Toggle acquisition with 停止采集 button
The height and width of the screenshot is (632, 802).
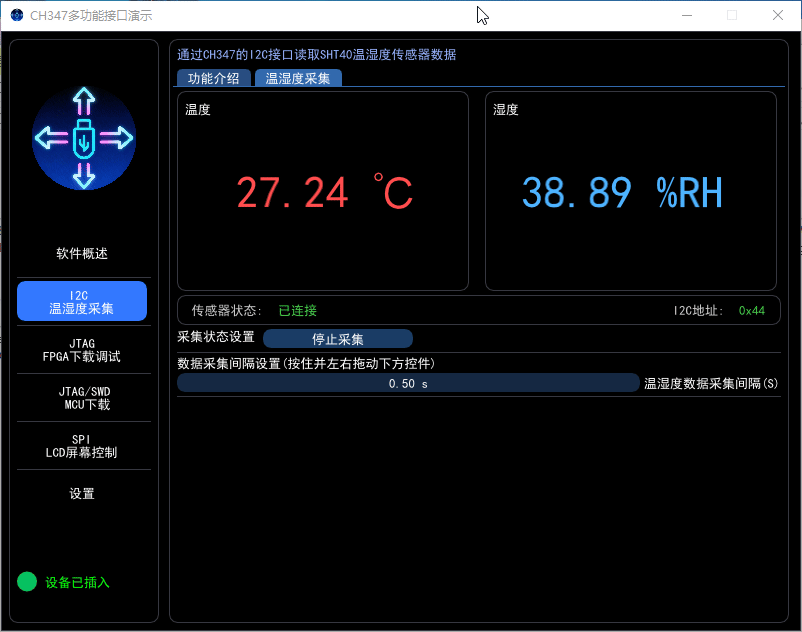coord(338,338)
